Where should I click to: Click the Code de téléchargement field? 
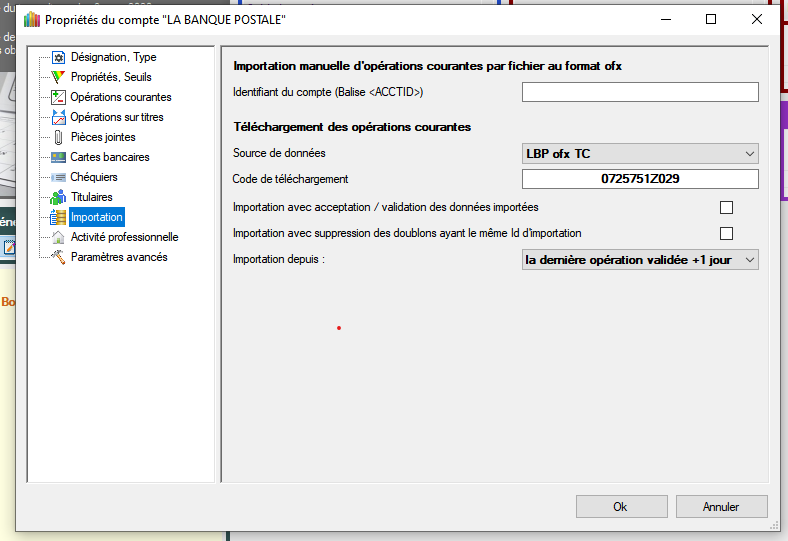[x=640, y=180]
